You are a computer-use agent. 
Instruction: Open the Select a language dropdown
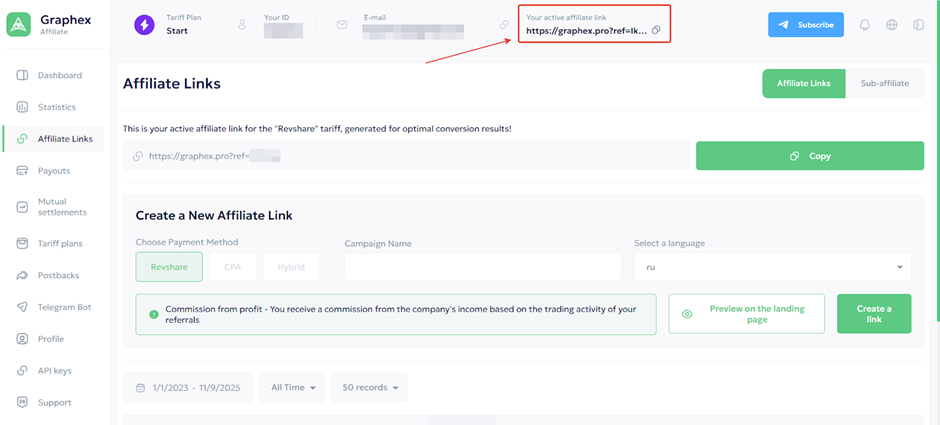click(x=772, y=267)
